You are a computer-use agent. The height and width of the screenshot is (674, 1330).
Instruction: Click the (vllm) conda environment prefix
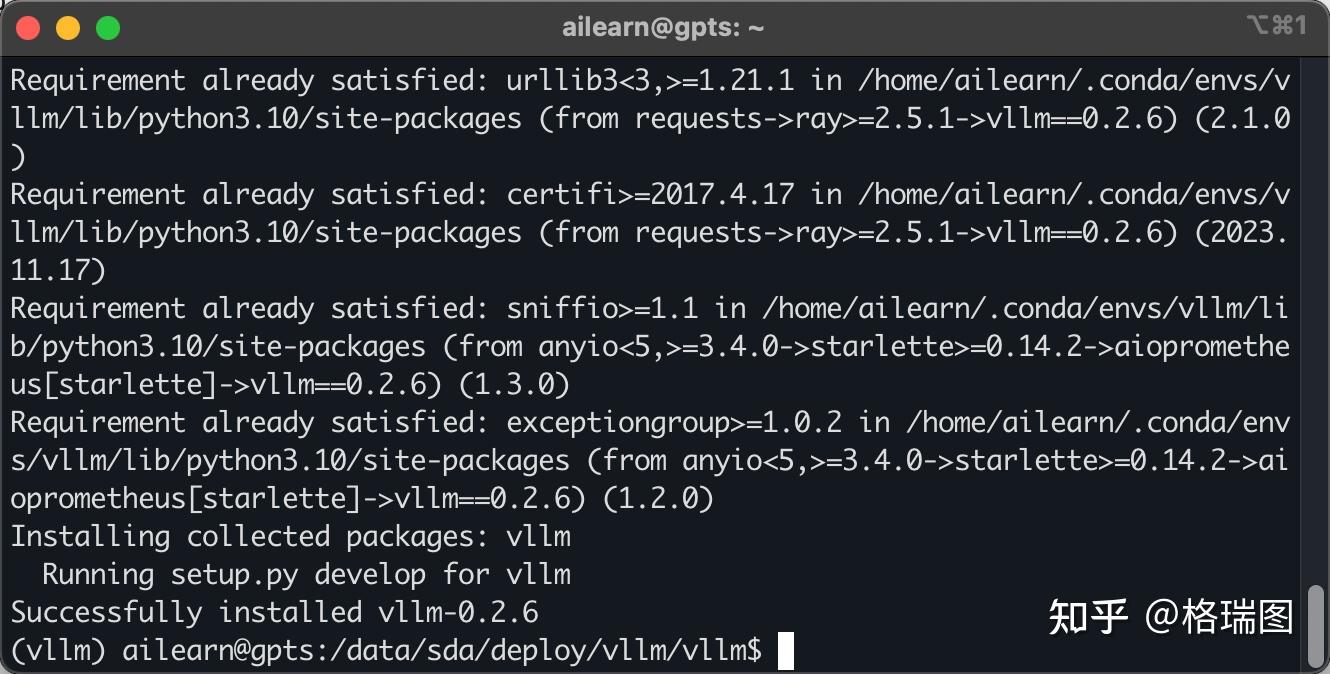[x=58, y=651]
